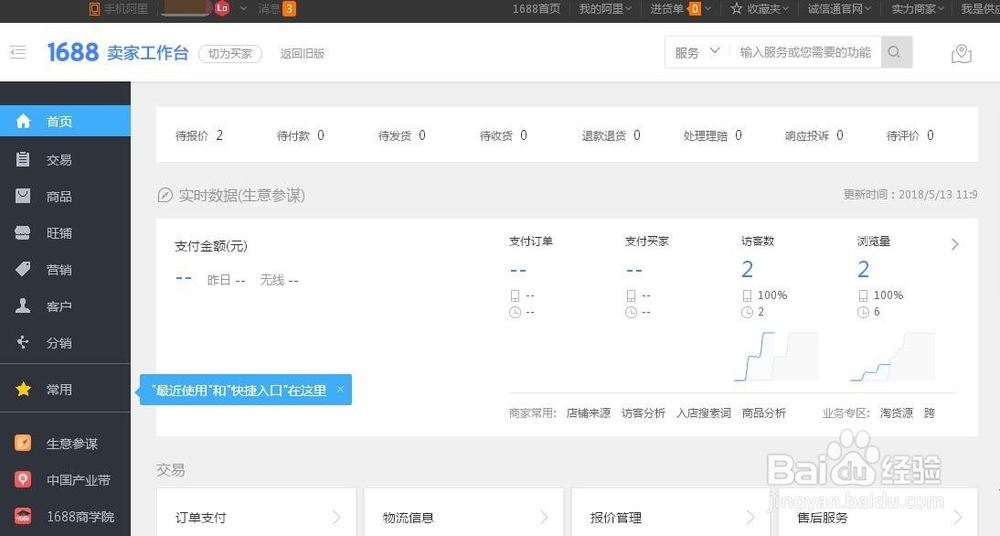Click the 手机阿里 phone icon in the top bar
This screenshot has height=536, width=1000.
coord(94,8)
